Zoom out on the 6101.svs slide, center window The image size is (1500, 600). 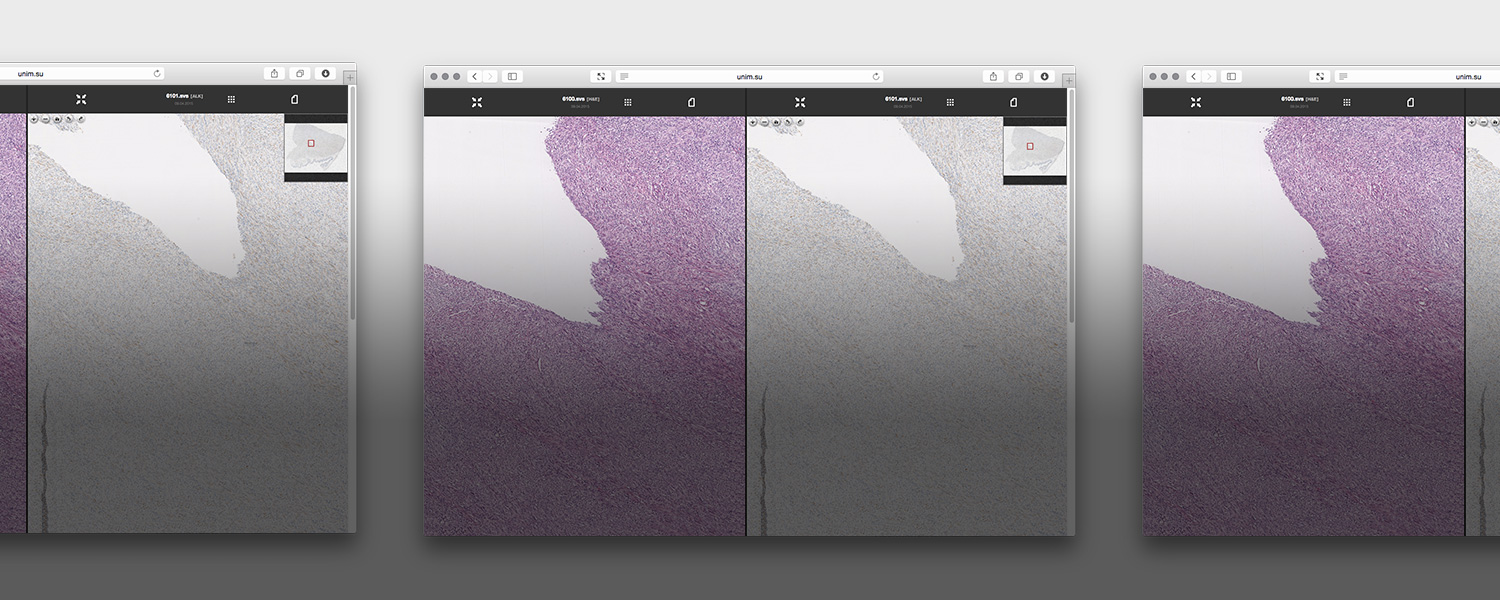click(765, 122)
